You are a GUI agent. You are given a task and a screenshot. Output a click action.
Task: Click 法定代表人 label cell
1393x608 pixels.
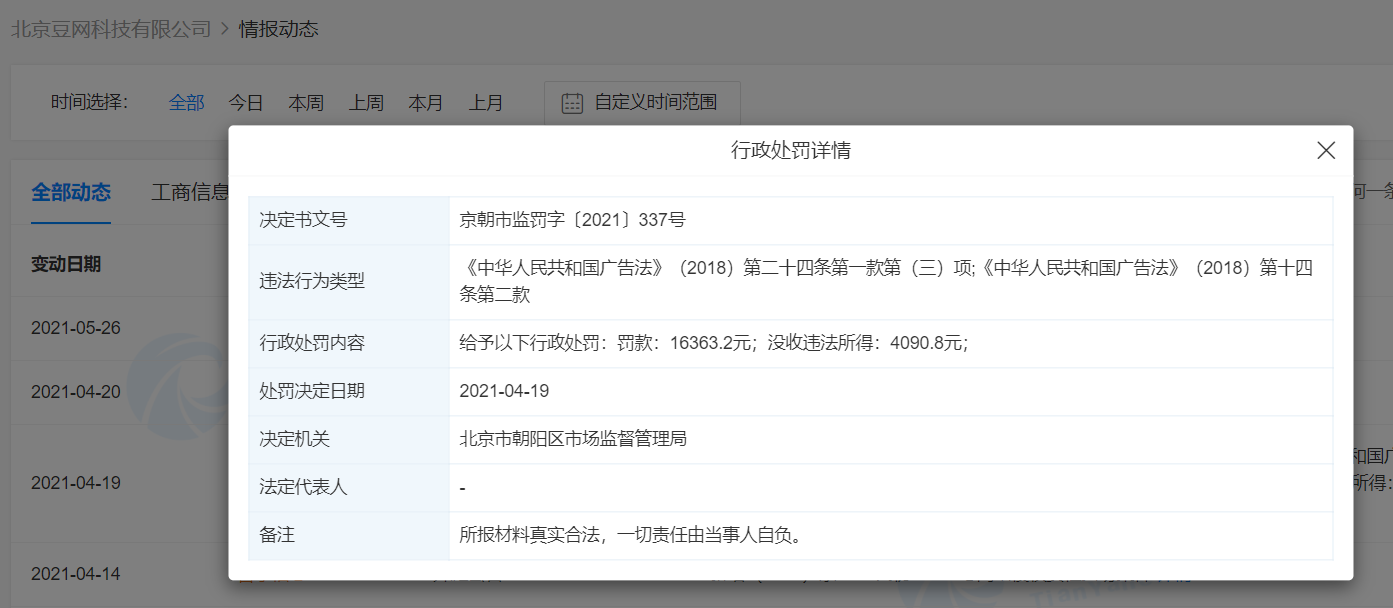[349, 487]
